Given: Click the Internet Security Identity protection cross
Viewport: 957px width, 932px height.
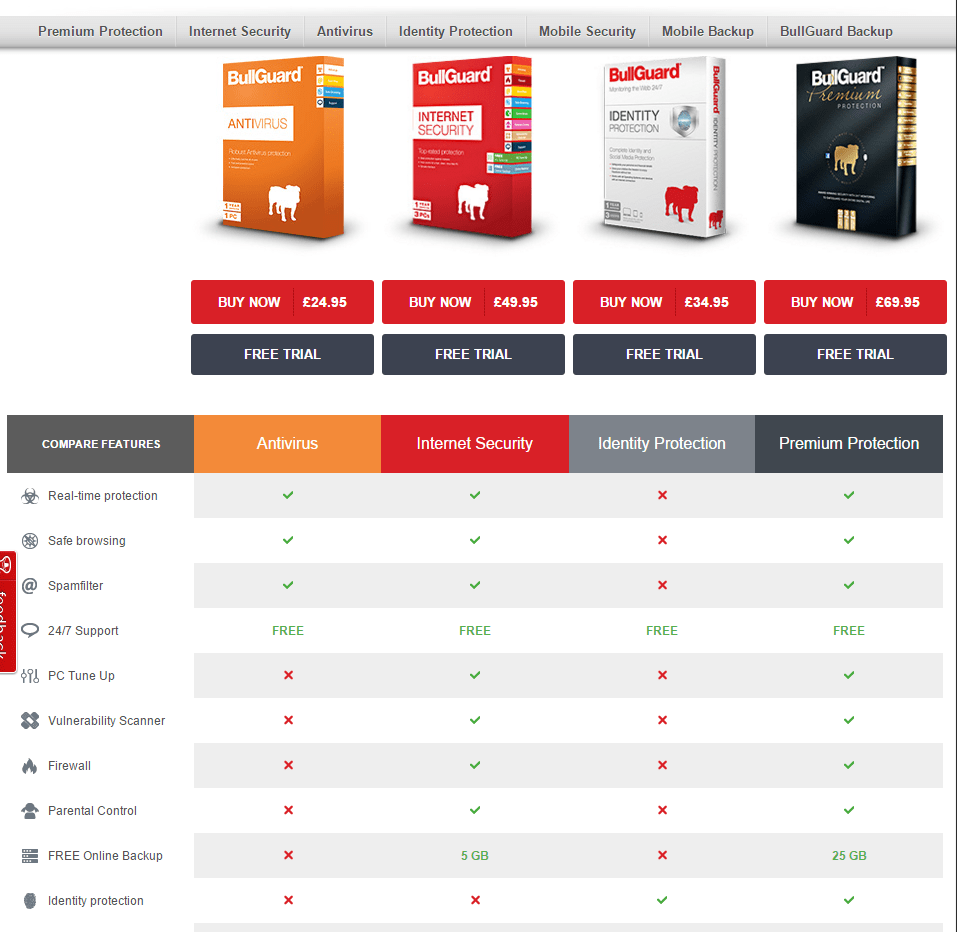Looking at the screenshot, I should 475,900.
